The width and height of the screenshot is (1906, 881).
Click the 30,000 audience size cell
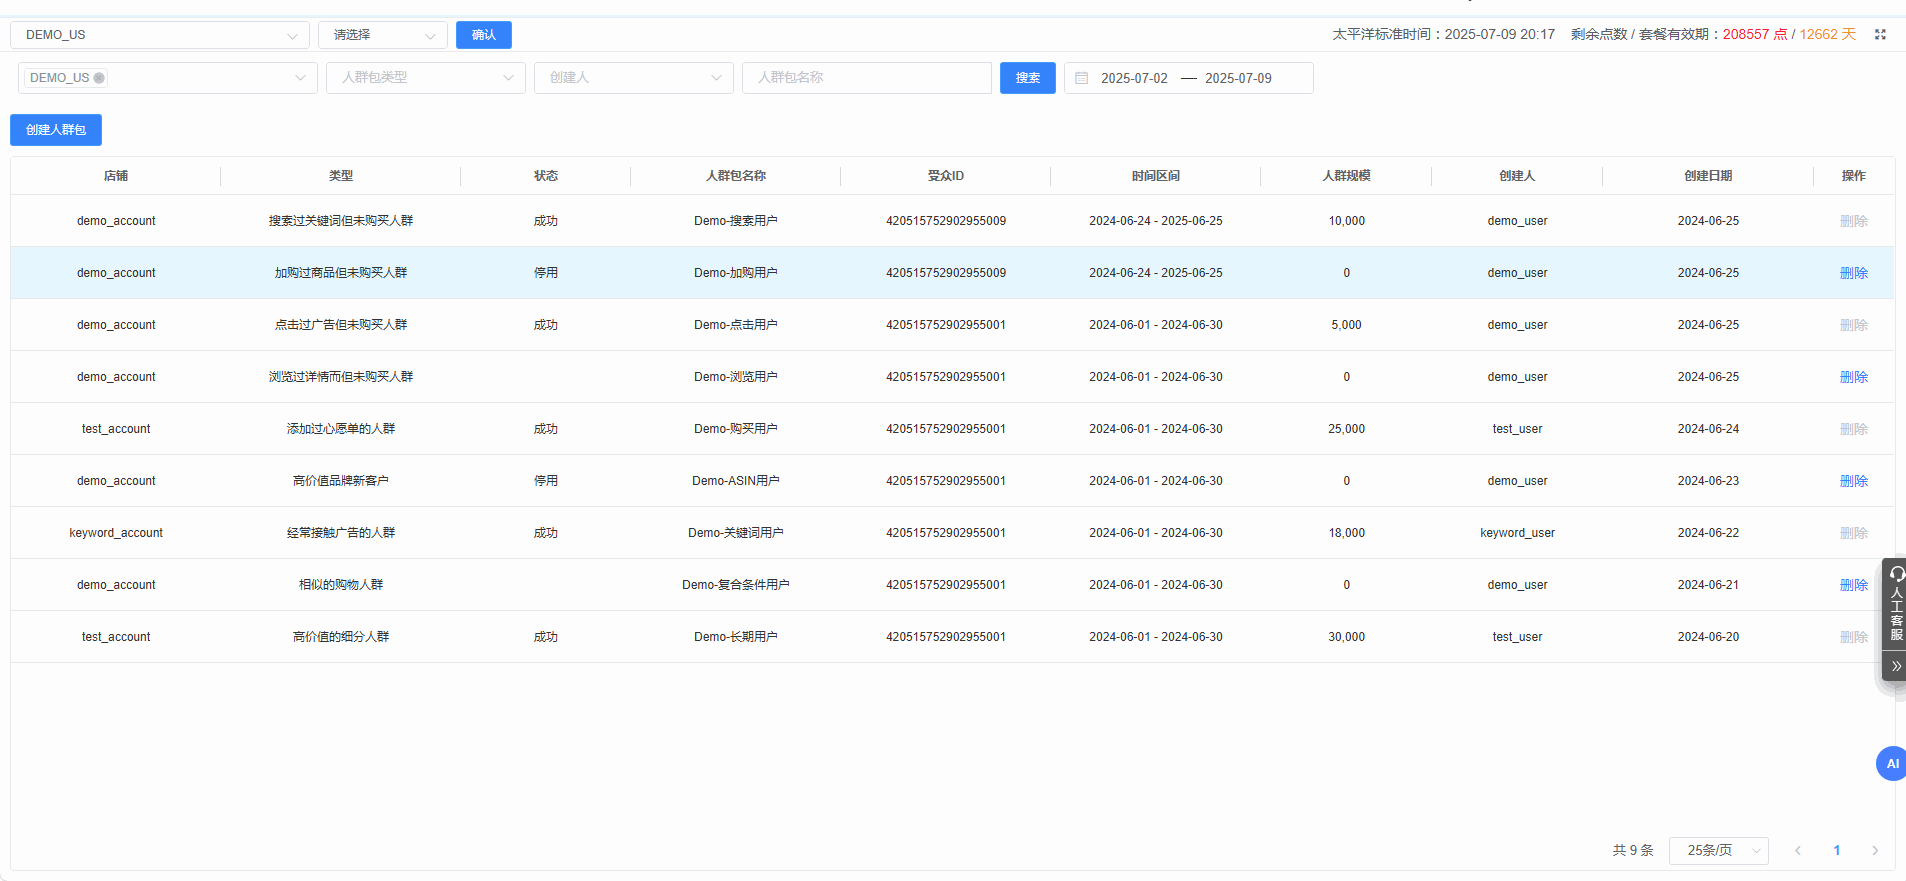click(x=1347, y=637)
